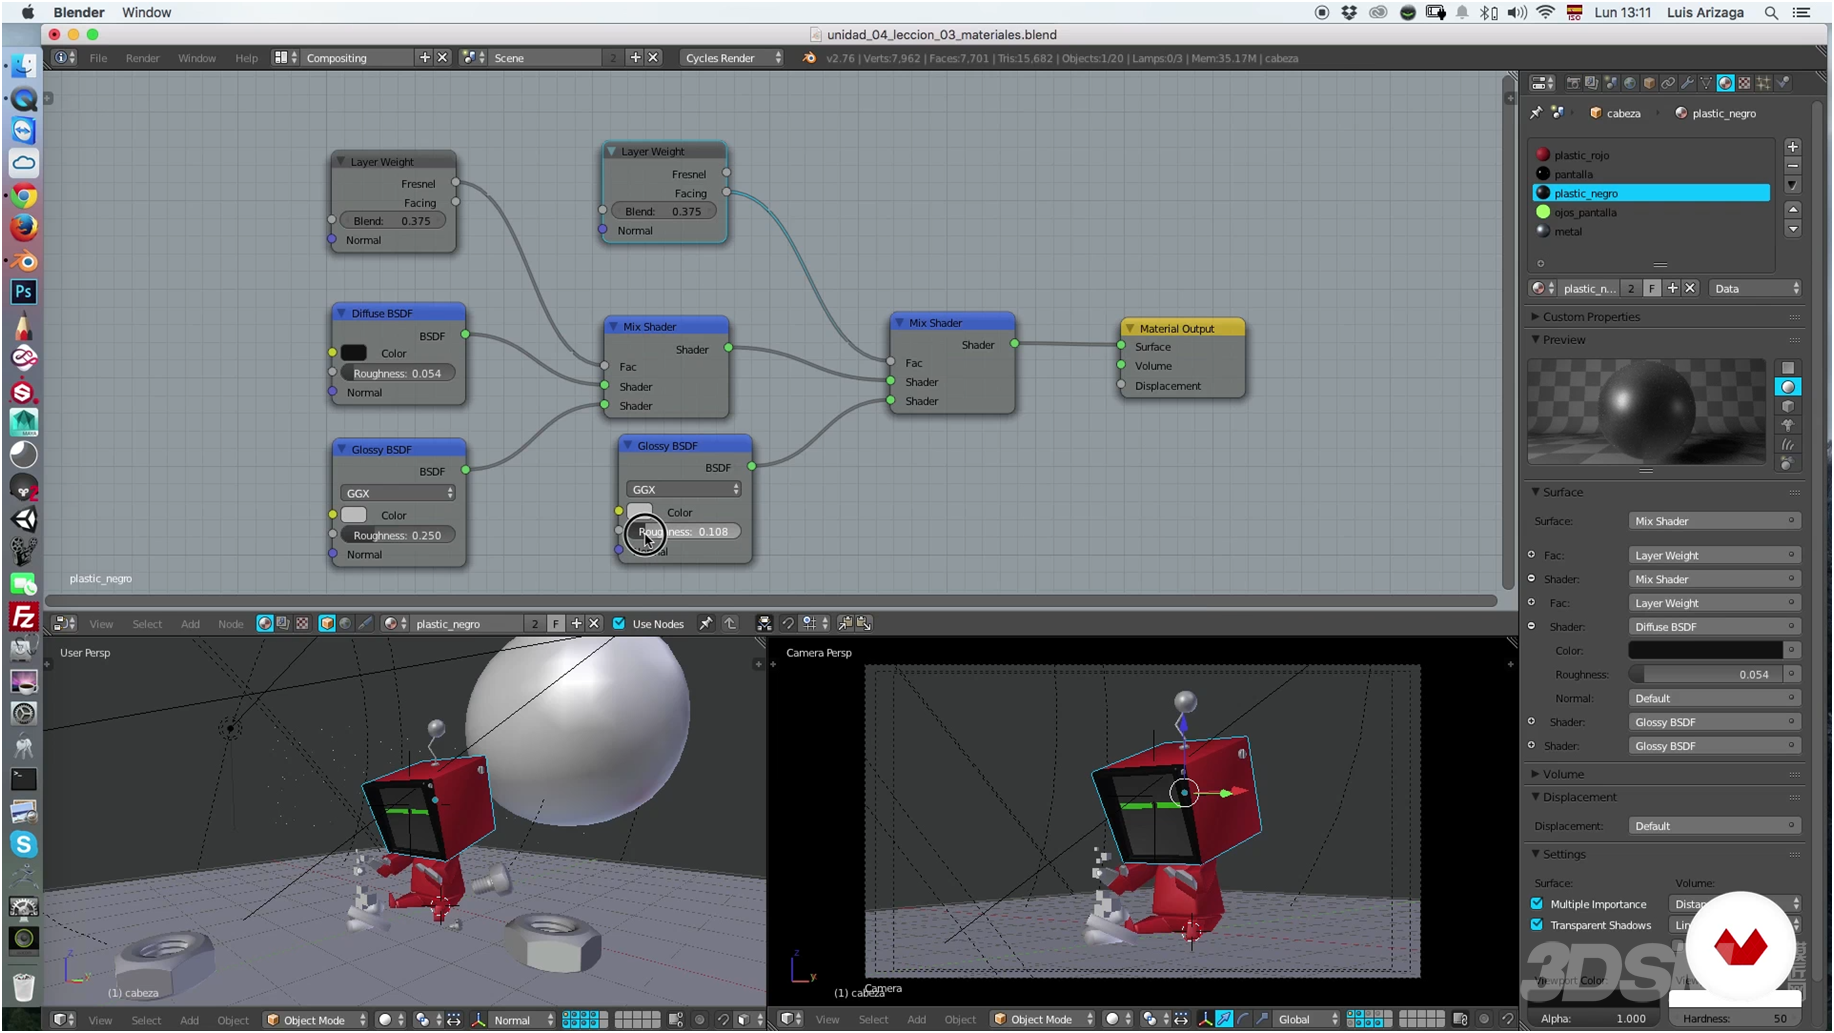Screen dimensions: 1834x1033
Task: Open the Render properties tab icon
Action: [x=1573, y=83]
